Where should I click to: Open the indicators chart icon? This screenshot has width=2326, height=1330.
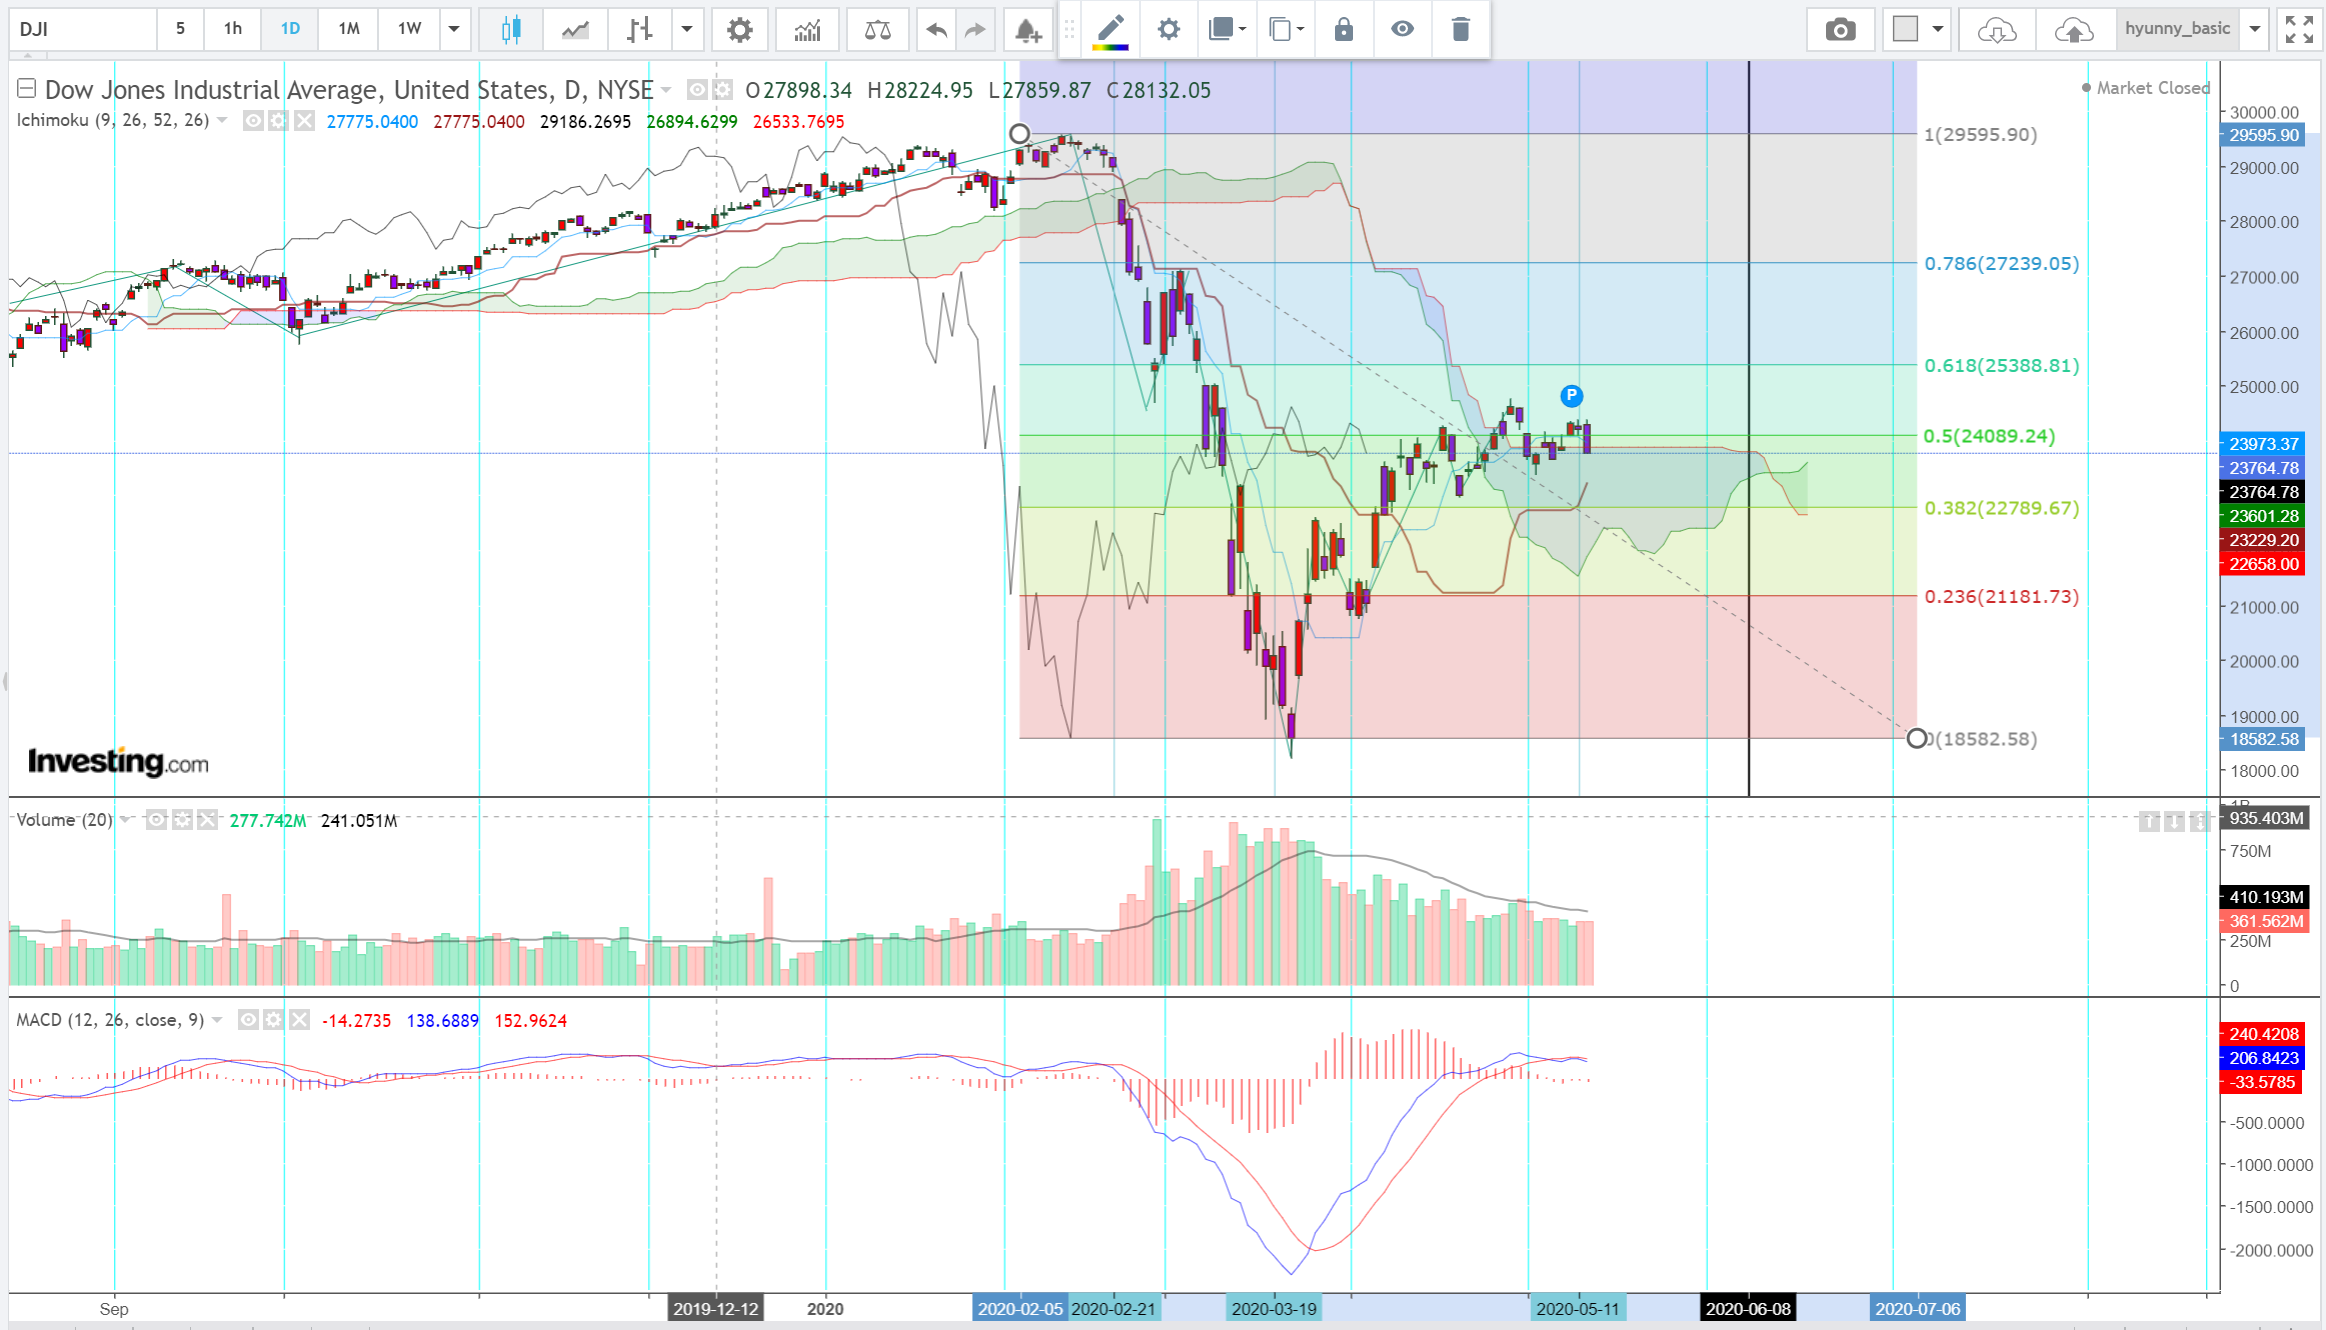click(x=807, y=29)
